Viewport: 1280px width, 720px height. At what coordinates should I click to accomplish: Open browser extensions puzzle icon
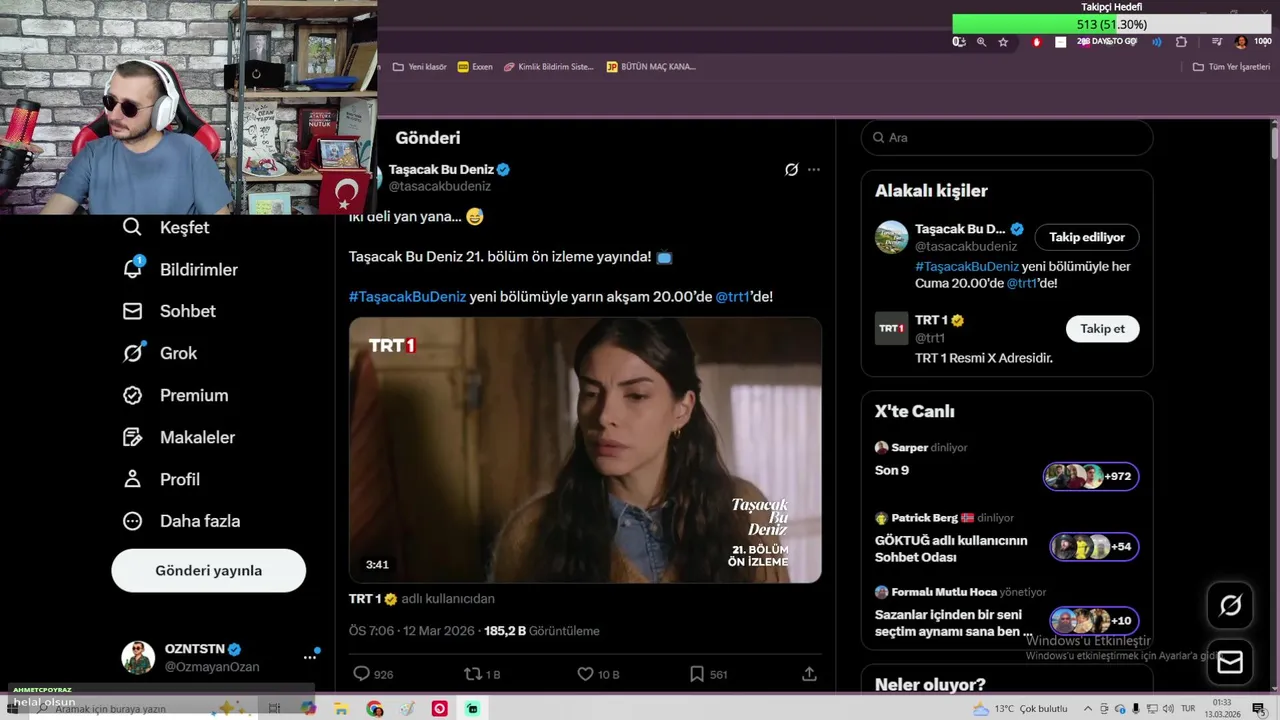click(1181, 42)
